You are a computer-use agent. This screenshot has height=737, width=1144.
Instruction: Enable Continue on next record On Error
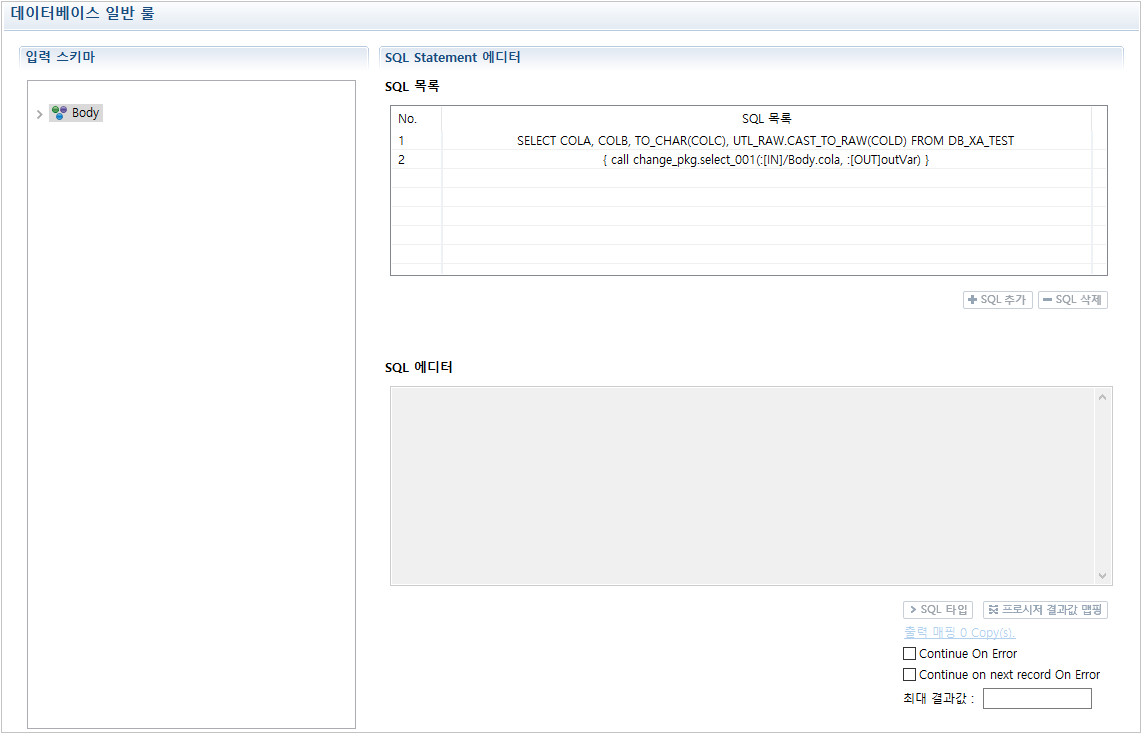point(910,674)
